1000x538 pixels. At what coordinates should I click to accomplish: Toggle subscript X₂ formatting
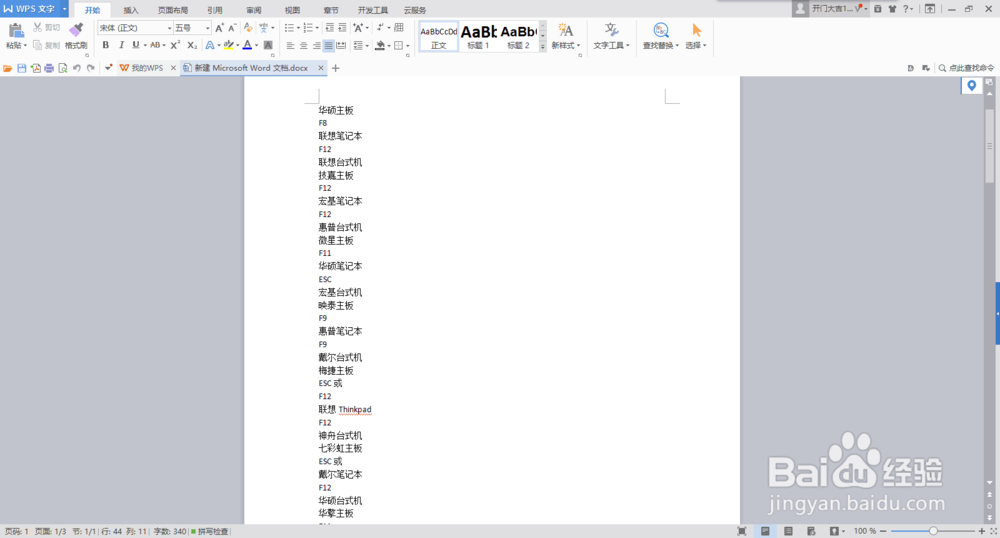192,45
